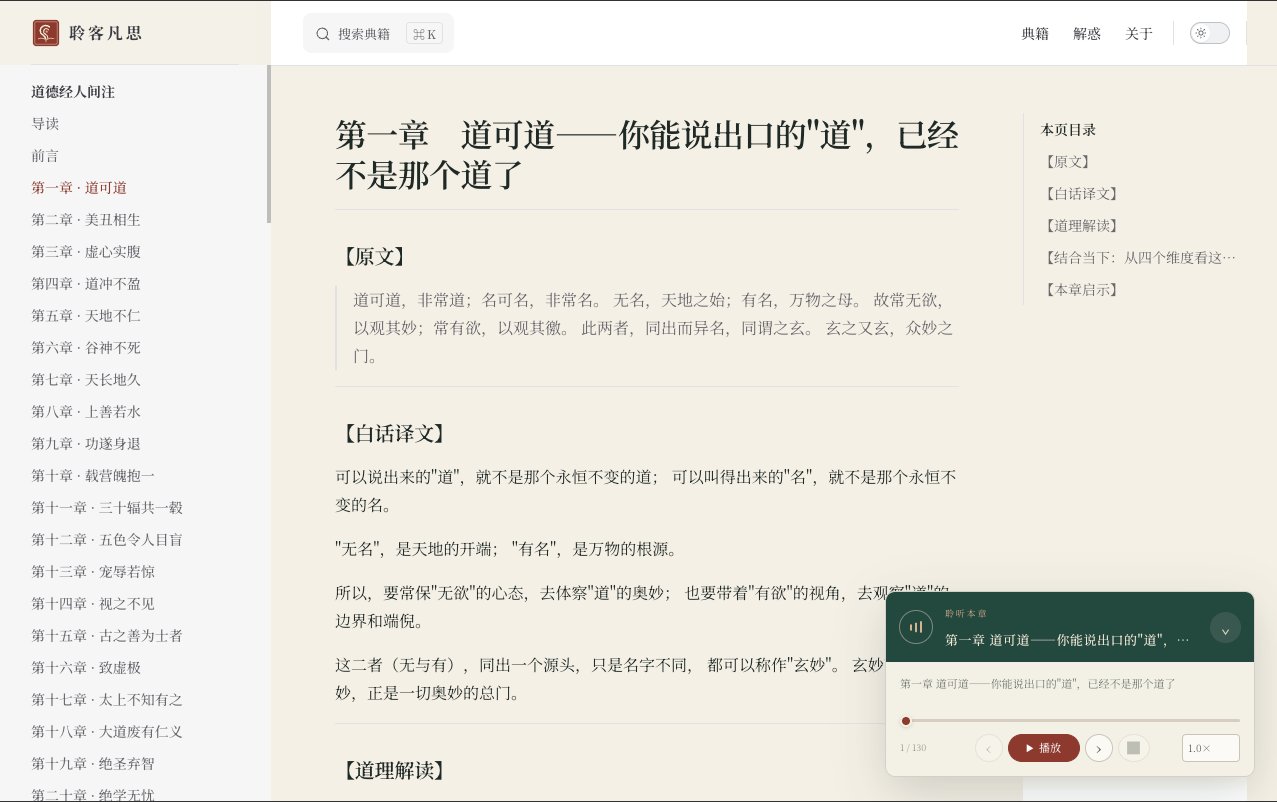This screenshot has width=1277, height=802.
Task: Select 第七章 · 天长地久 in sidebar
Action: click(86, 380)
